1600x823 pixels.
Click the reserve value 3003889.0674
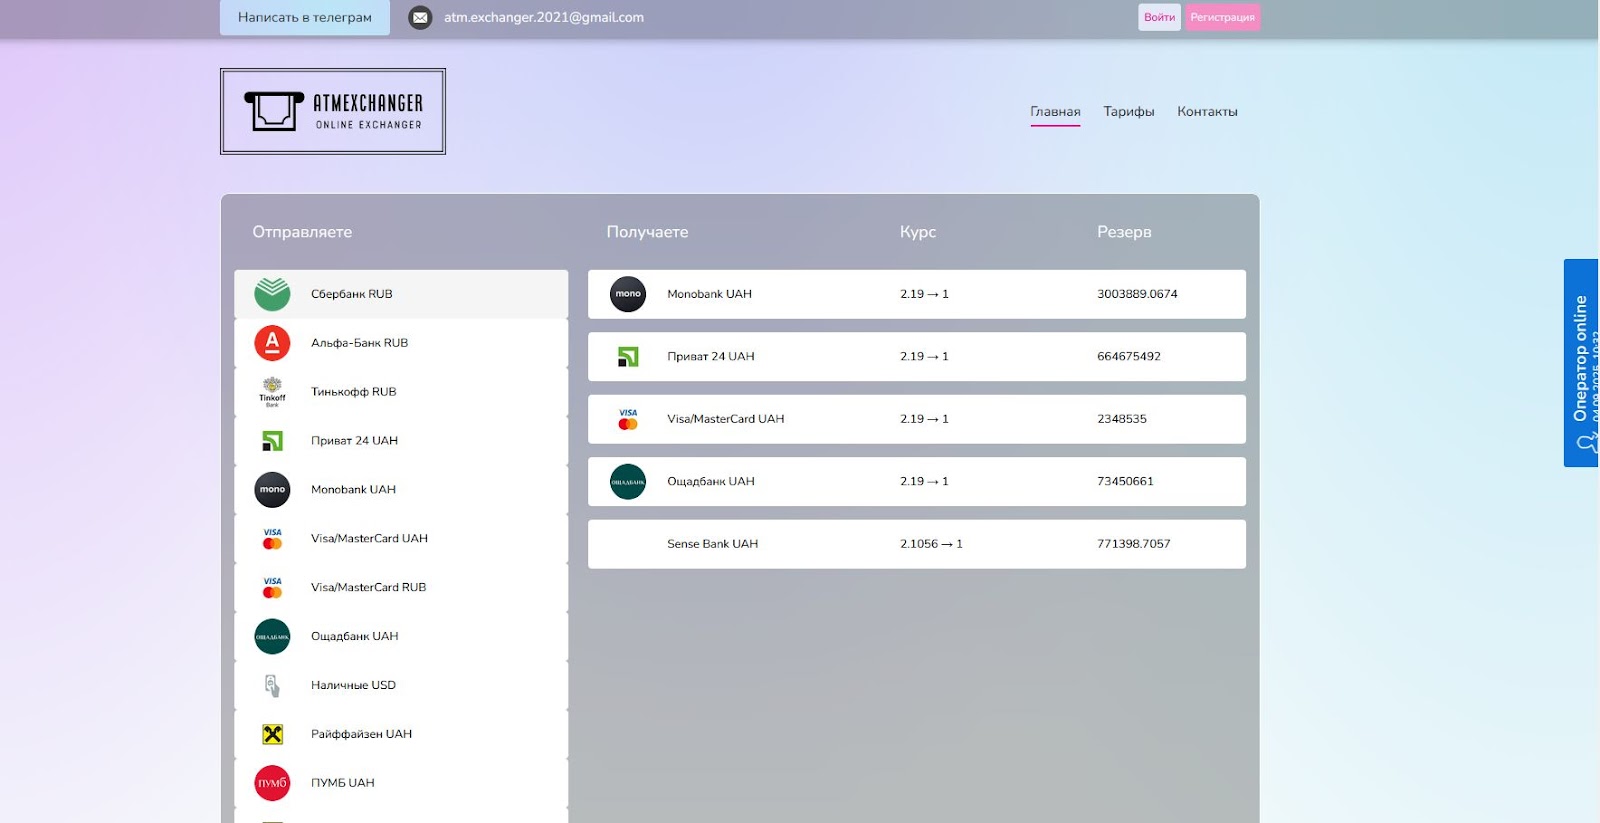(1137, 294)
